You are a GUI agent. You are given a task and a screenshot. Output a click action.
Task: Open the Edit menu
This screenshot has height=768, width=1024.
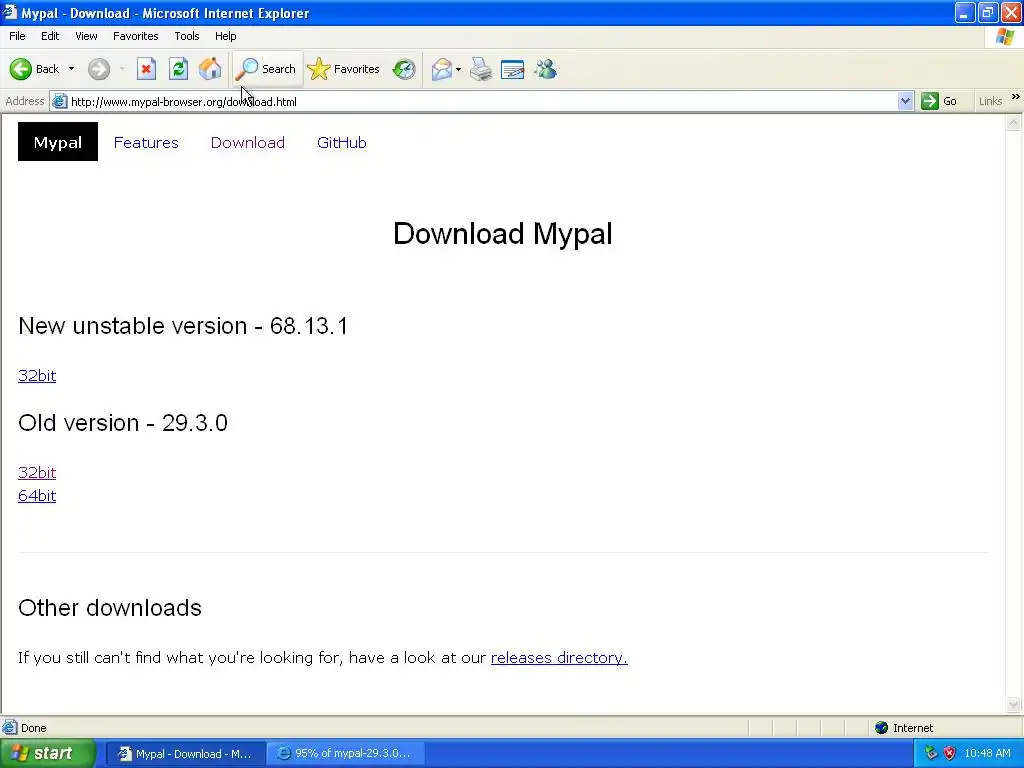pos(50,36)
